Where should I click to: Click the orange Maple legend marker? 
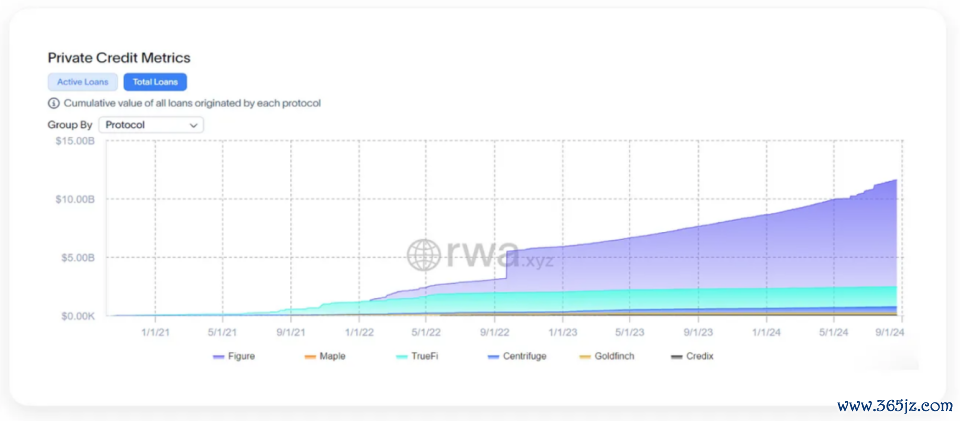pos(311,356)
